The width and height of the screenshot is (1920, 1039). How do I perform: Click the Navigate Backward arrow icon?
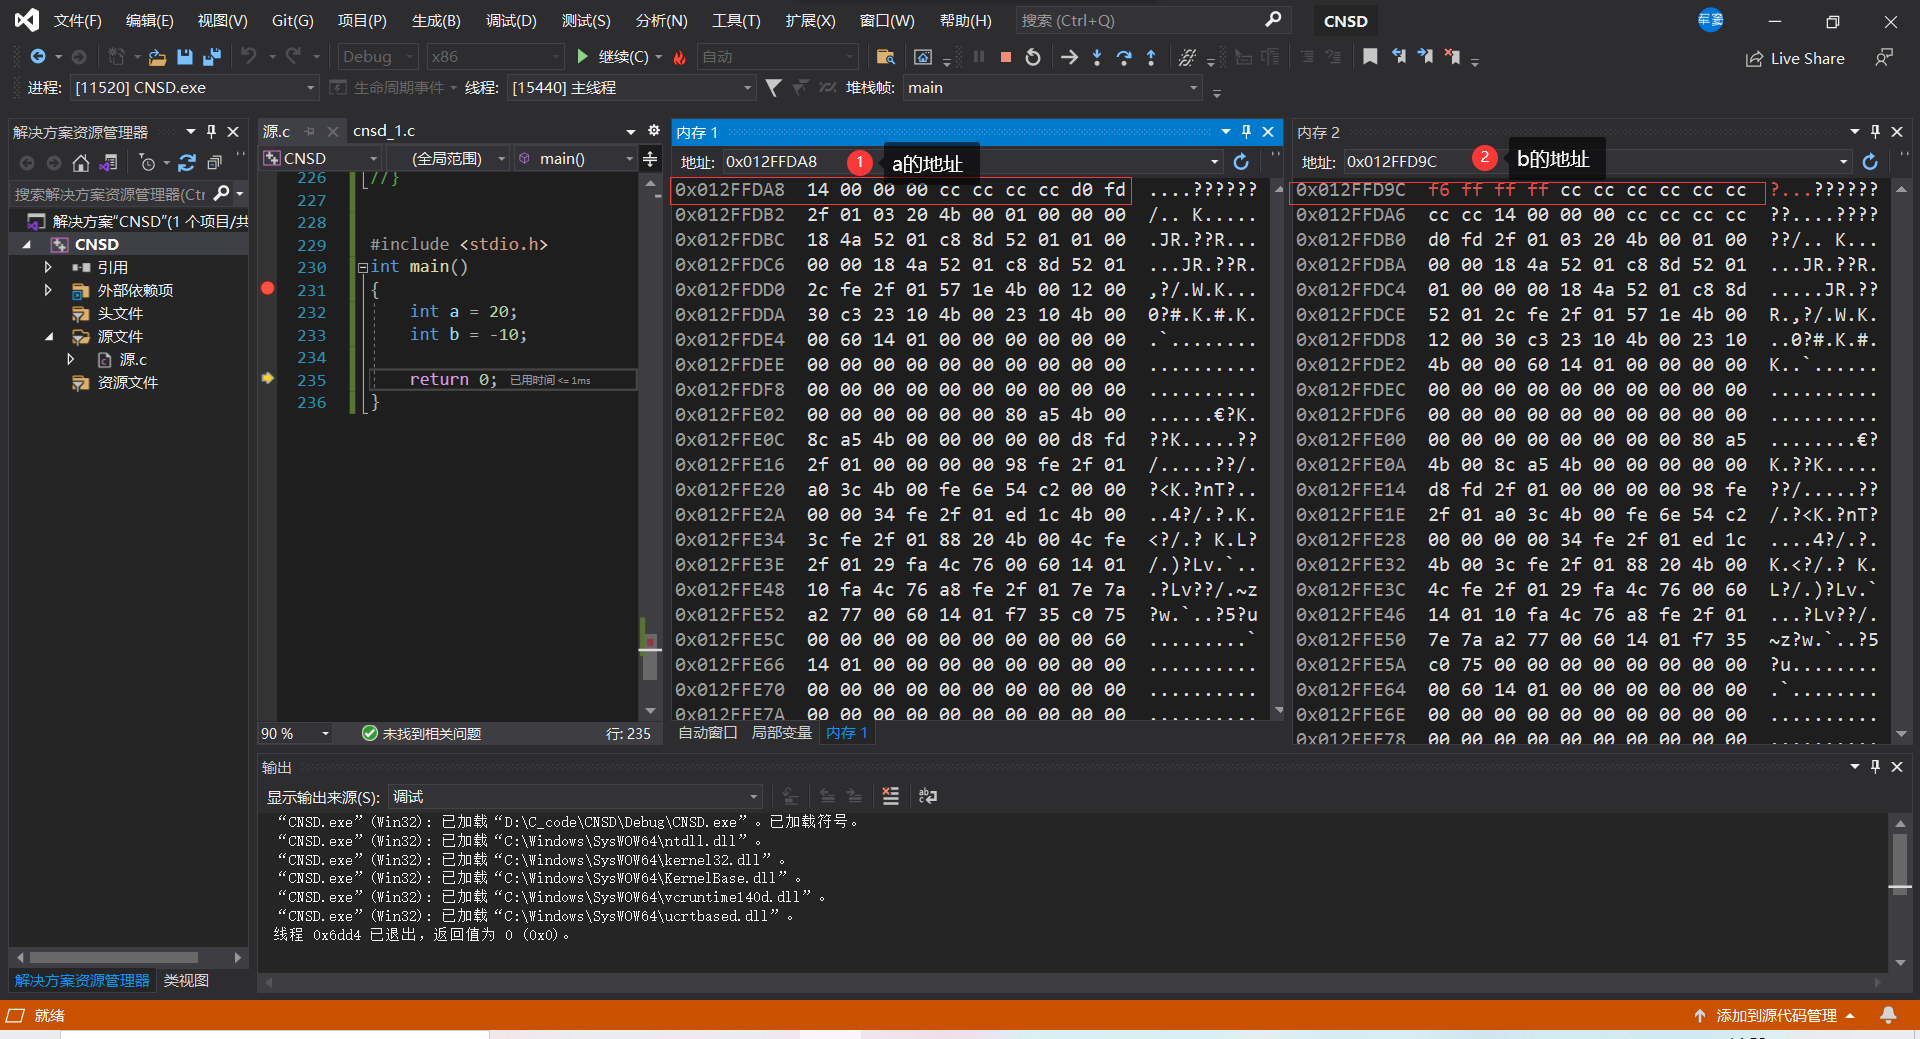click(x=38, y=57)
